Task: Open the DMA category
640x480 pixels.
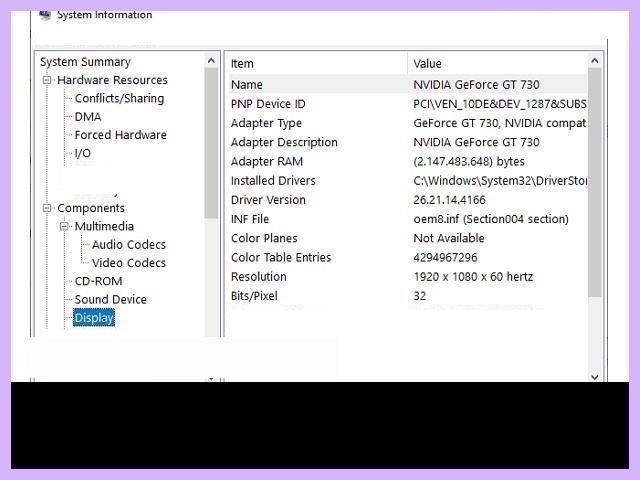Action: [x=88, y=117]
